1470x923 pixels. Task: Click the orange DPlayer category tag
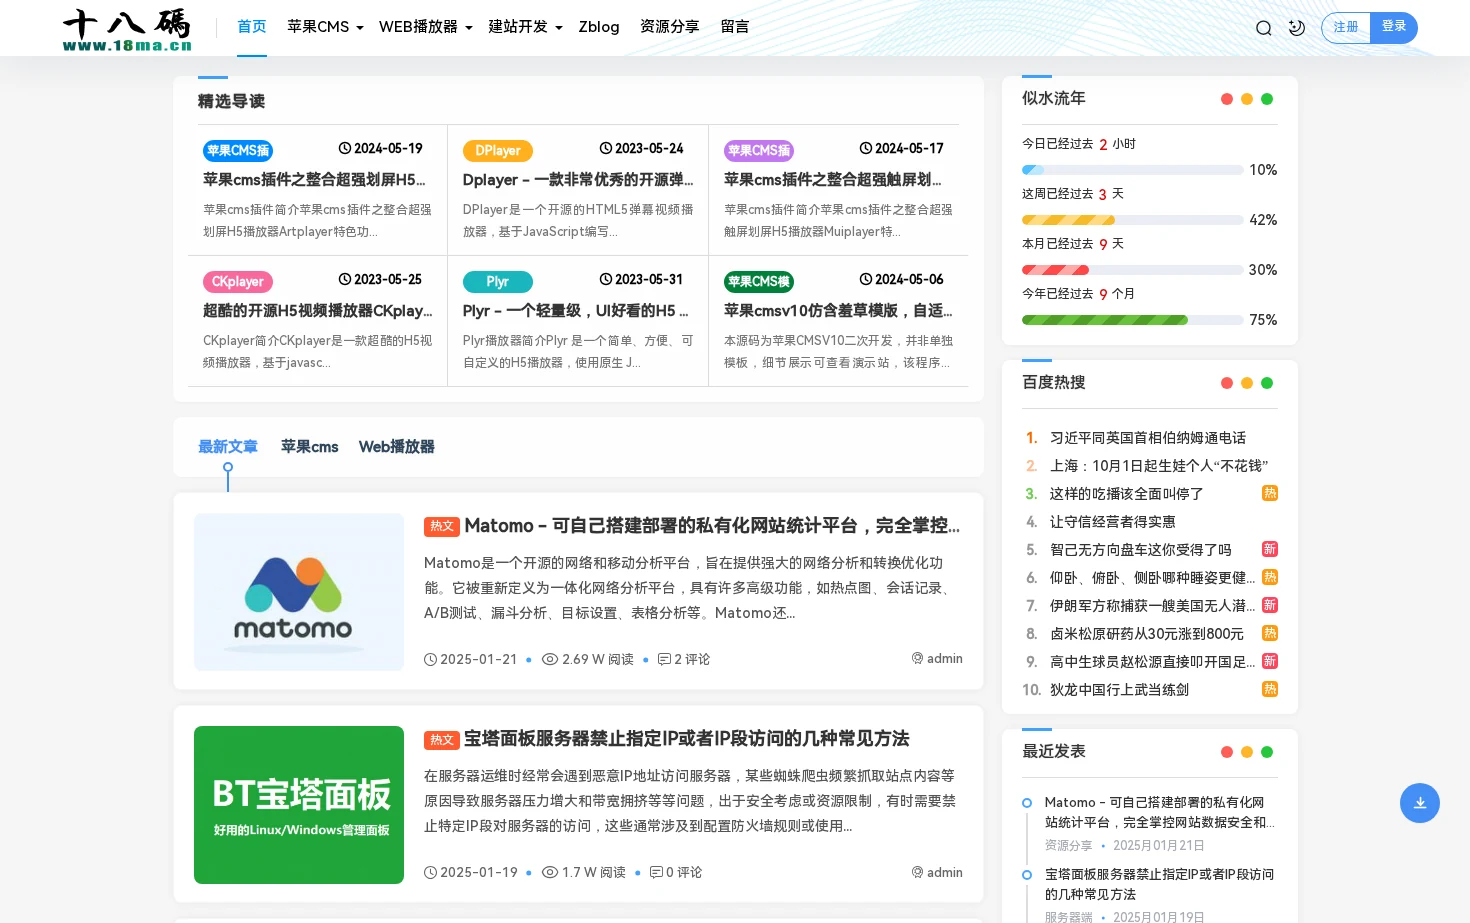pyautogui.click(x=497, y=151)
